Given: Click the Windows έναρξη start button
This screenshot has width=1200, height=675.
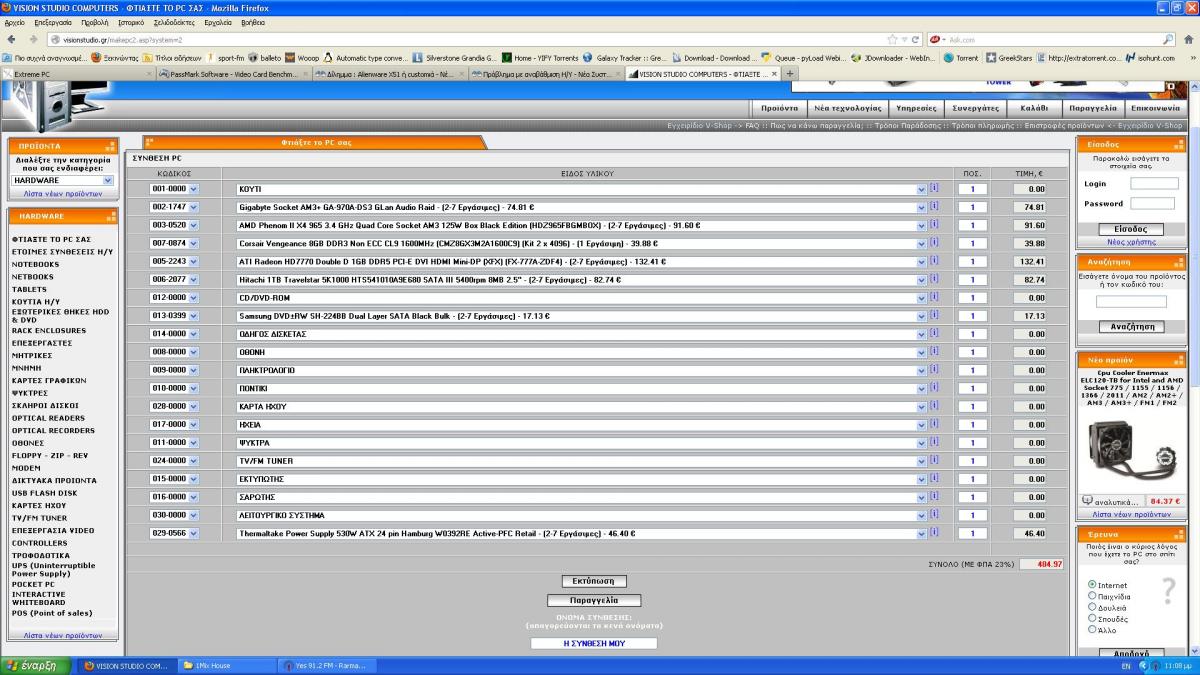Looking at the screenshot, I should point(34,665).
